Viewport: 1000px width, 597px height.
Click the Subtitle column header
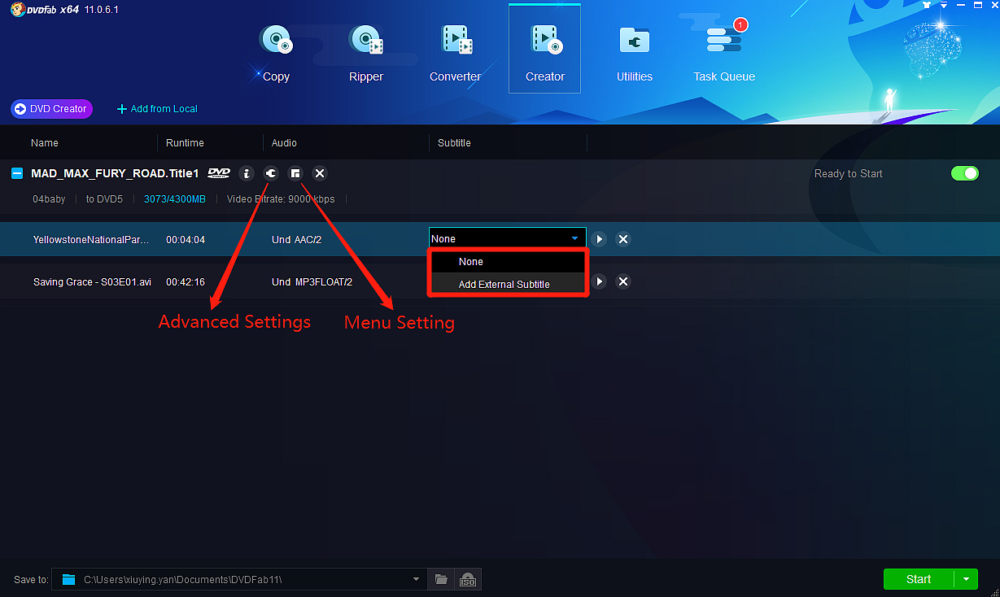point(454,143)
